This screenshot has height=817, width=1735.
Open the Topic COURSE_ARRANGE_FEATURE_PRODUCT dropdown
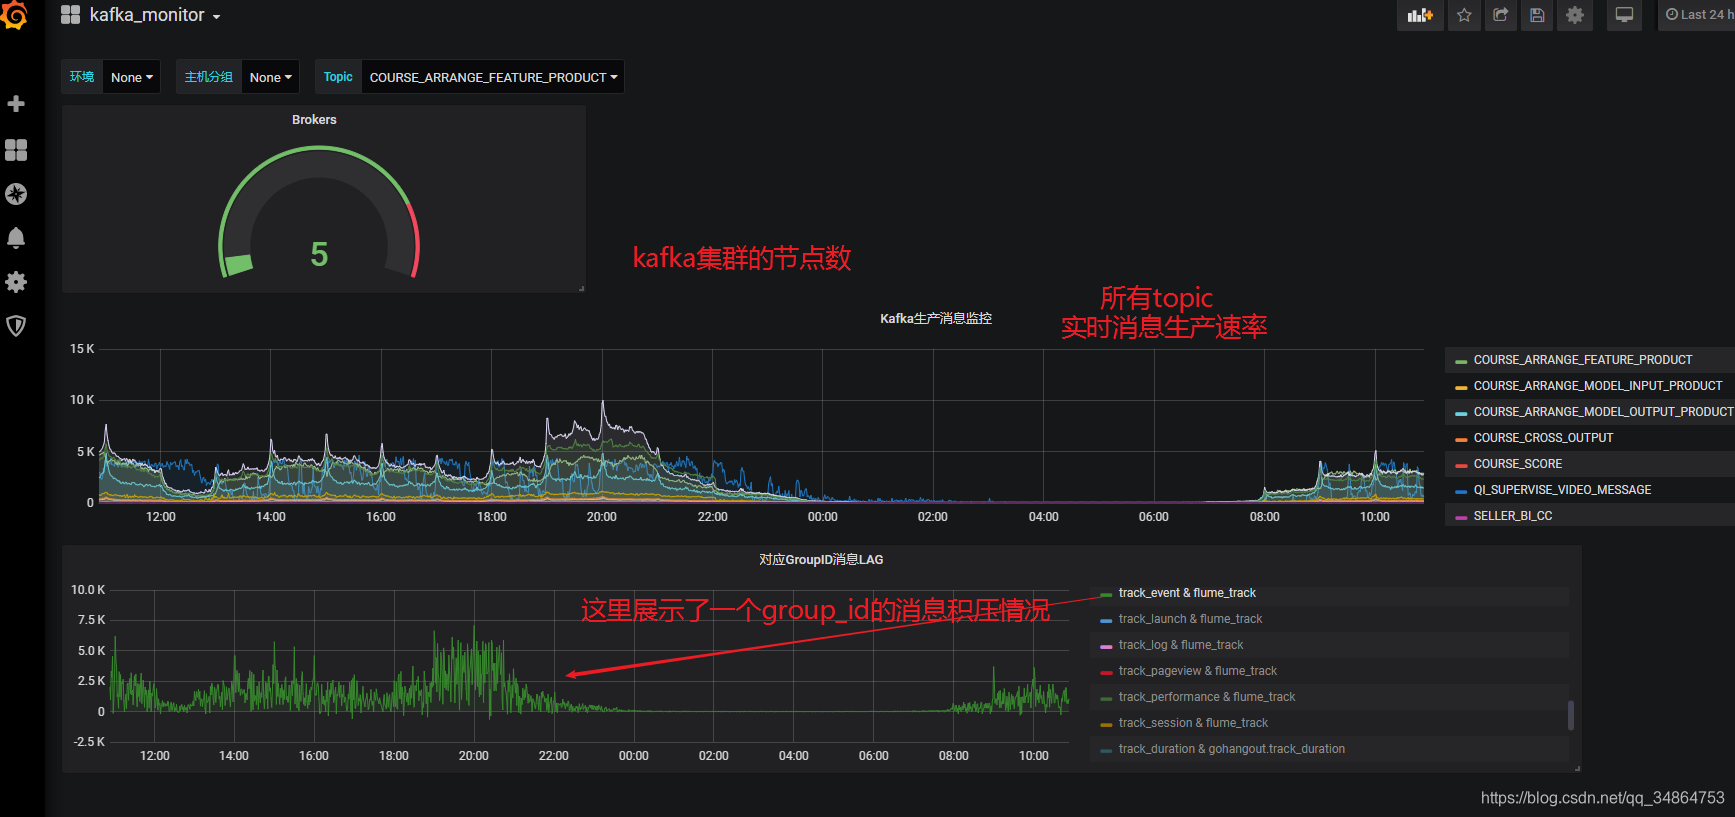point(493,77)
